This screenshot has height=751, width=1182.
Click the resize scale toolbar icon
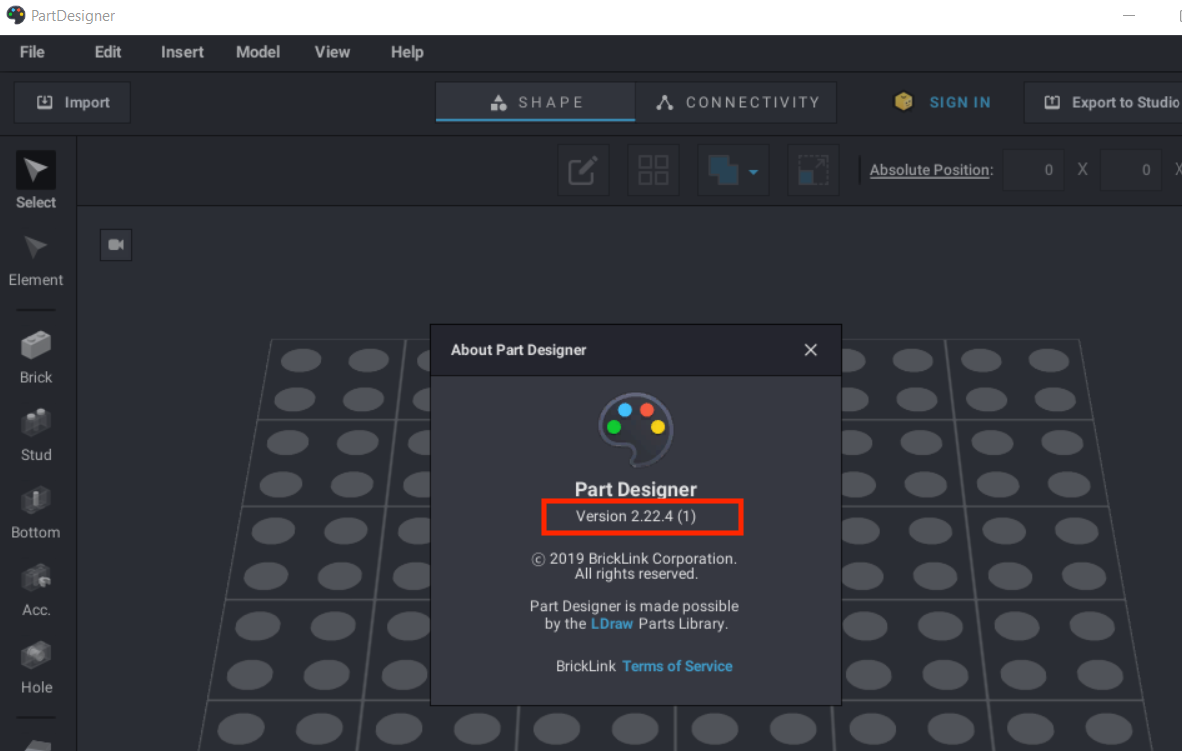tap(812, 171)
